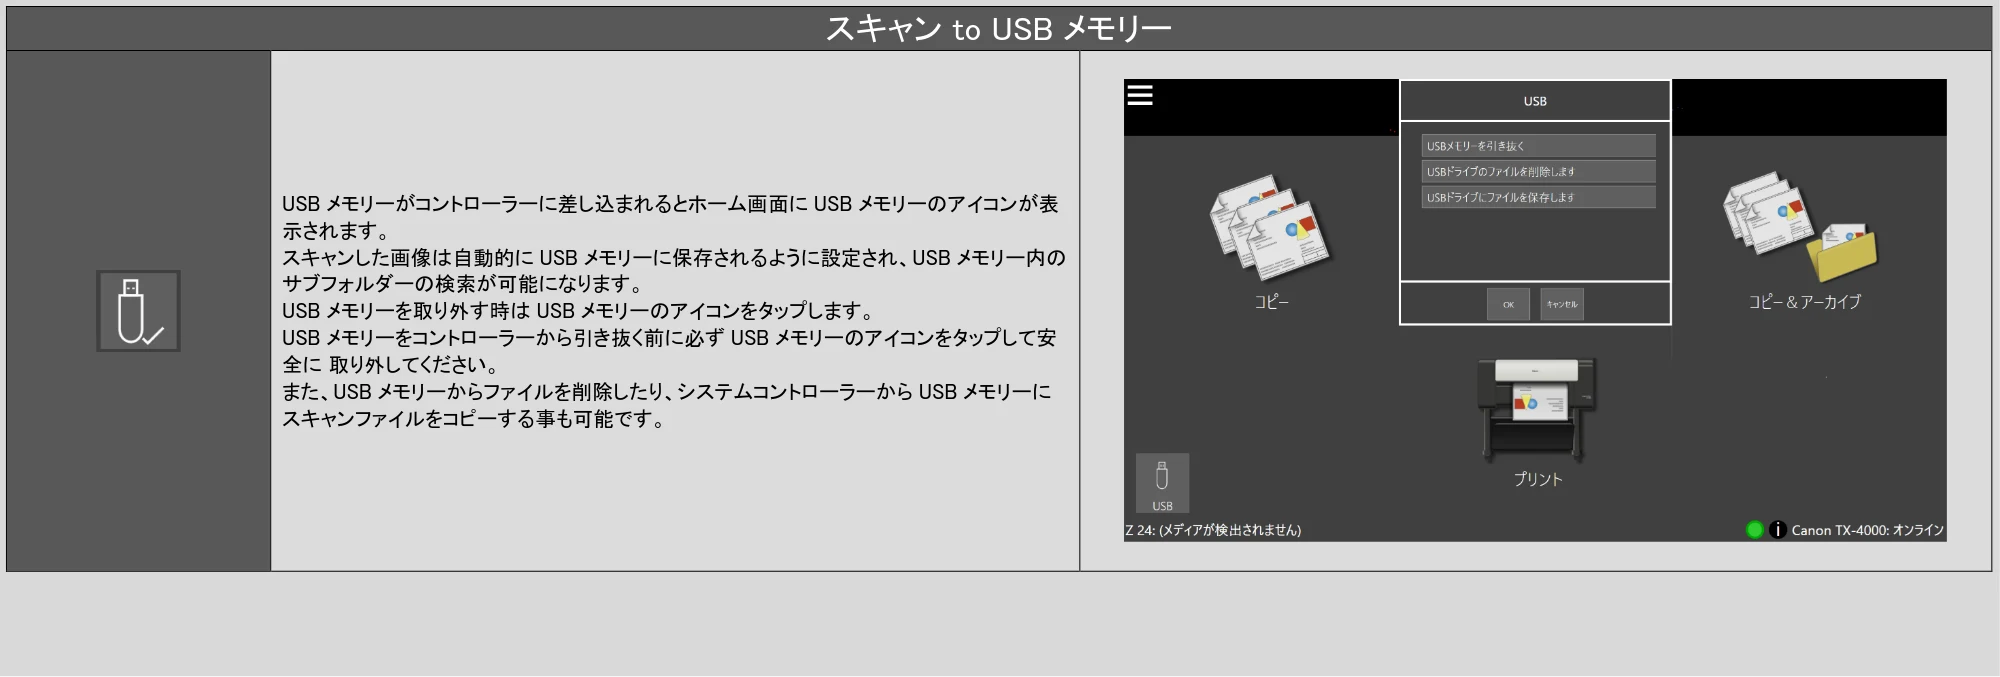Click the USB checkmark icon in left panel
Viewport: 2000px width, 677px height.
pyautogui.click(x=138, y=311)
